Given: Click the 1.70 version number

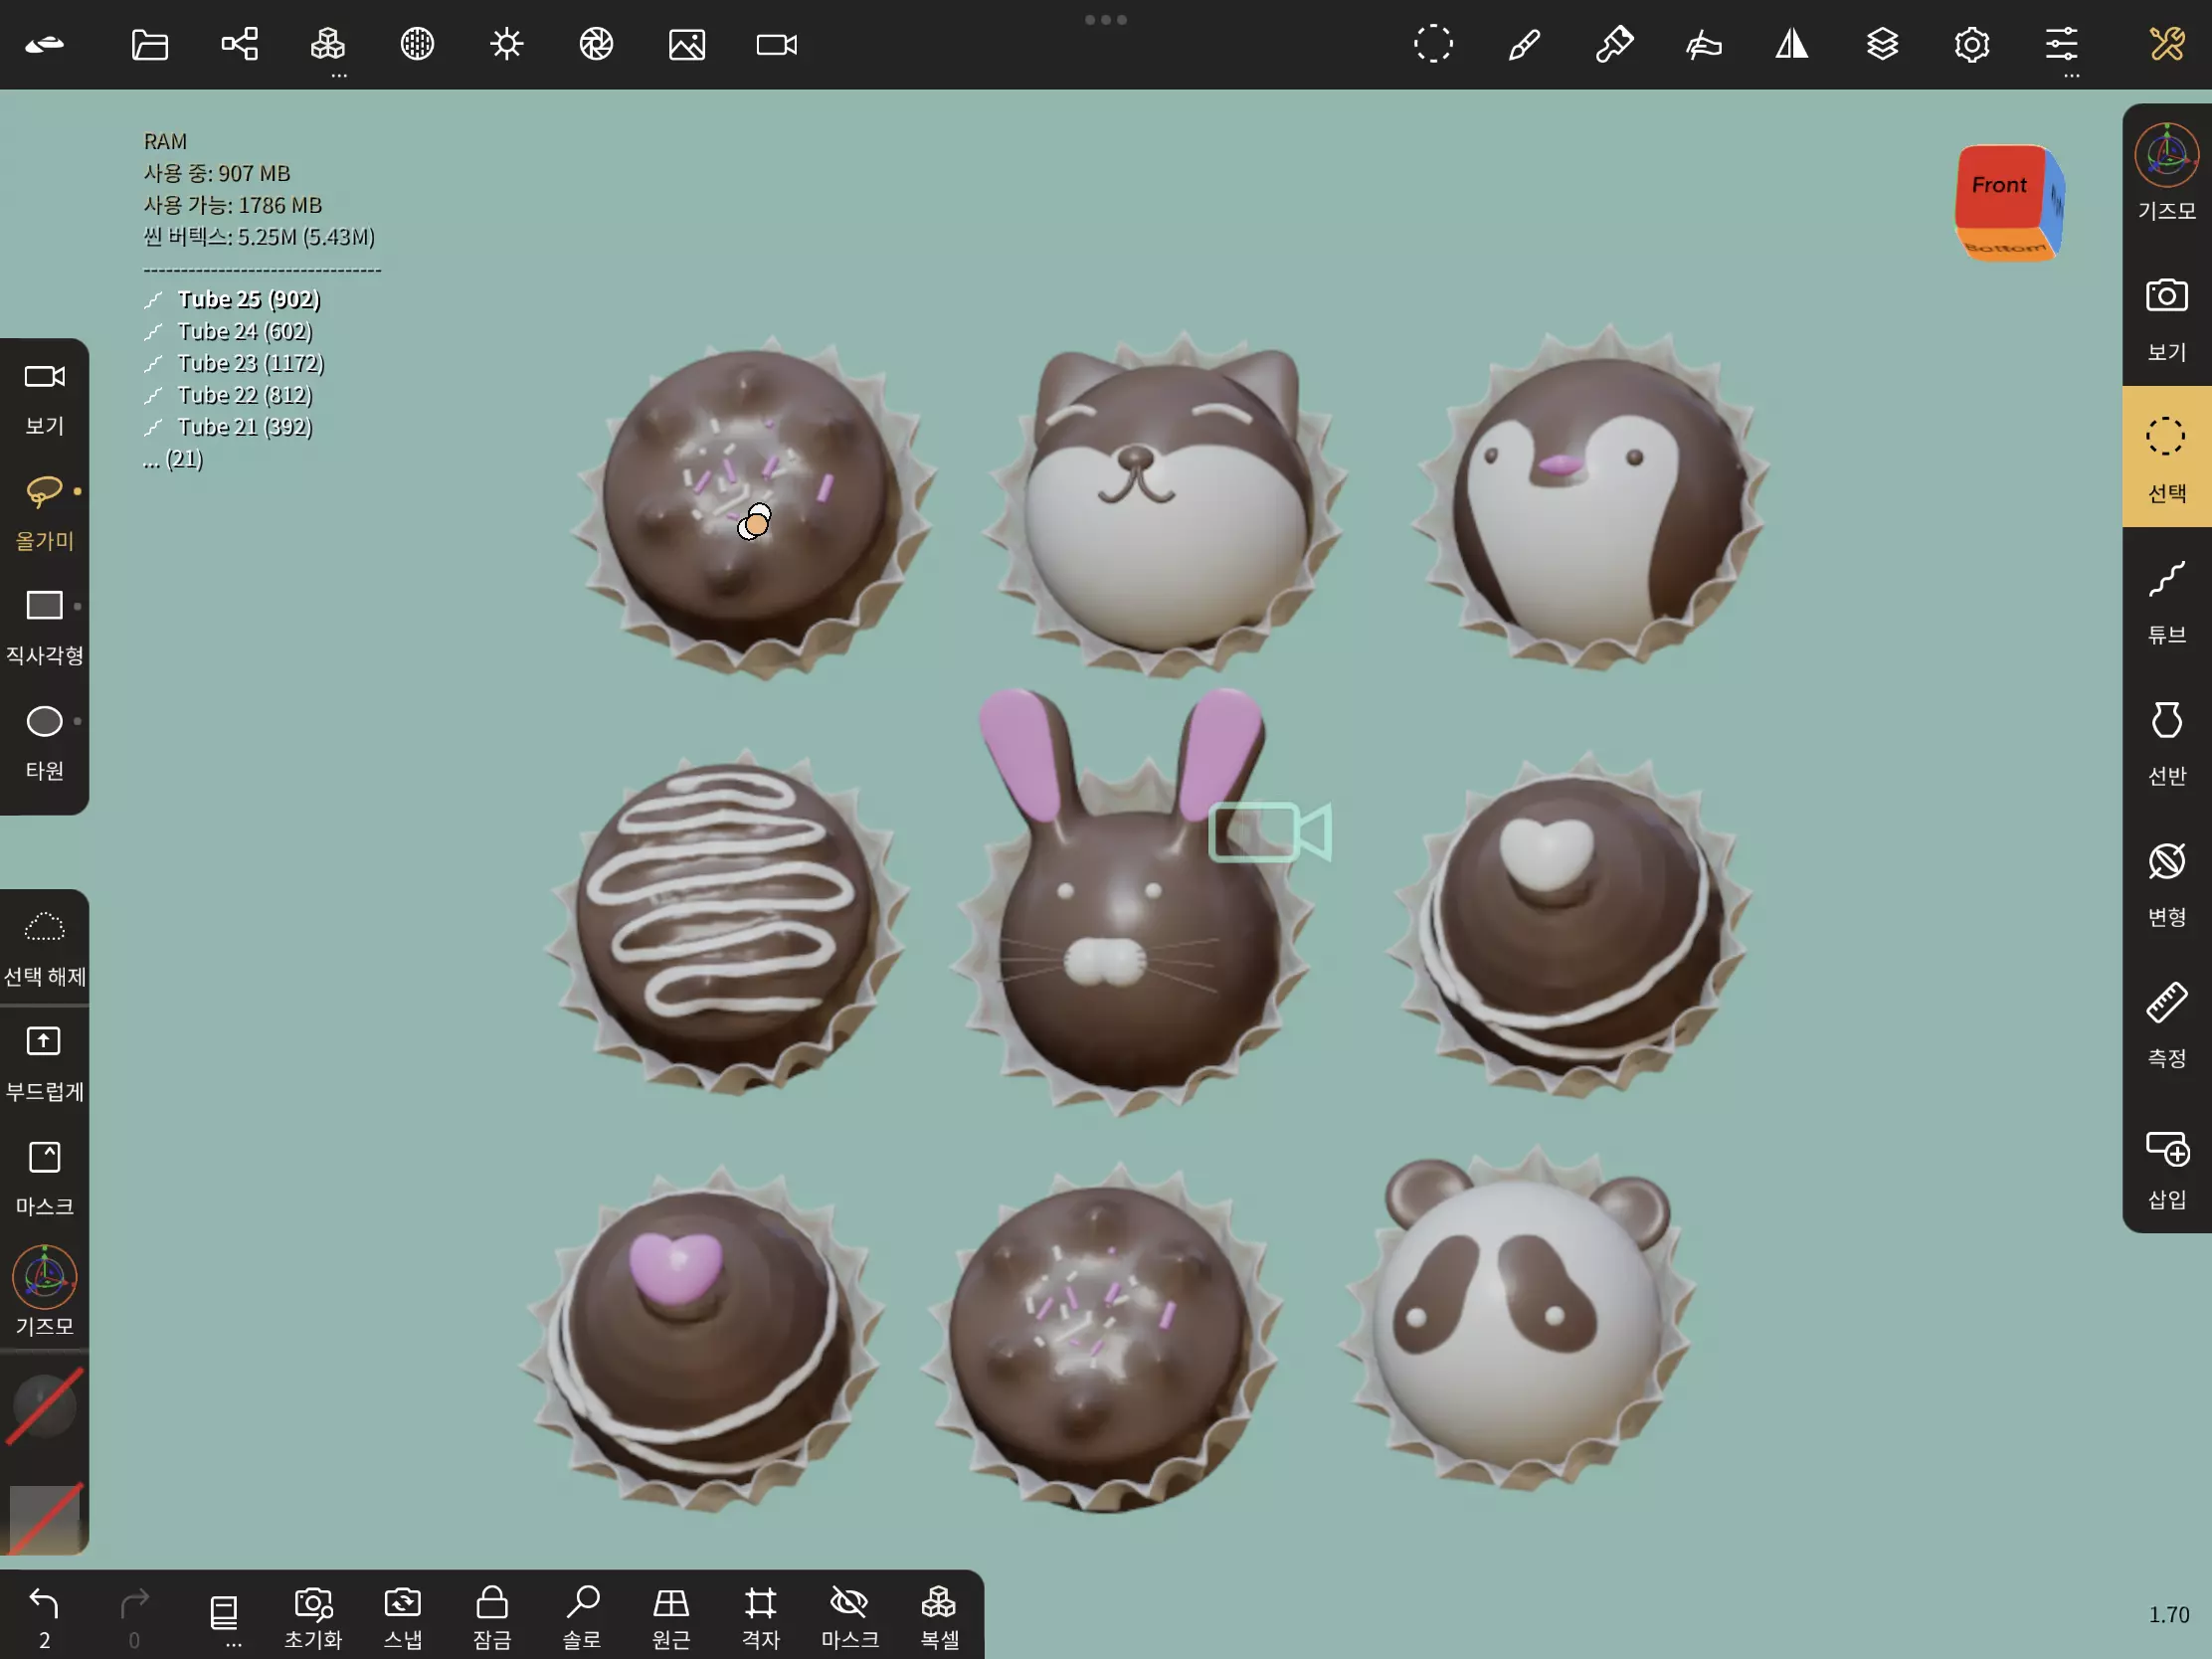Looking at the screenshot, I should coord(2169,1615).
